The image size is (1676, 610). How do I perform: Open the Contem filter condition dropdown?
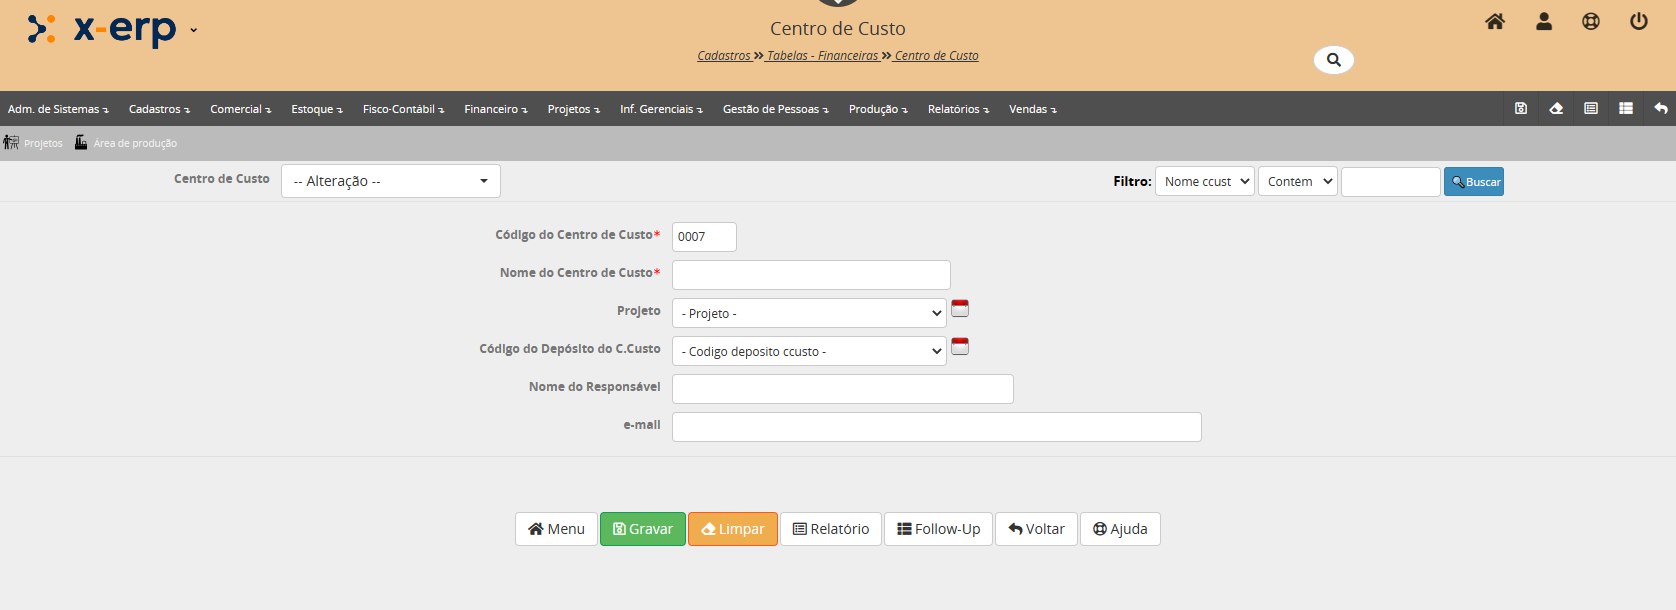point(1297,181)
